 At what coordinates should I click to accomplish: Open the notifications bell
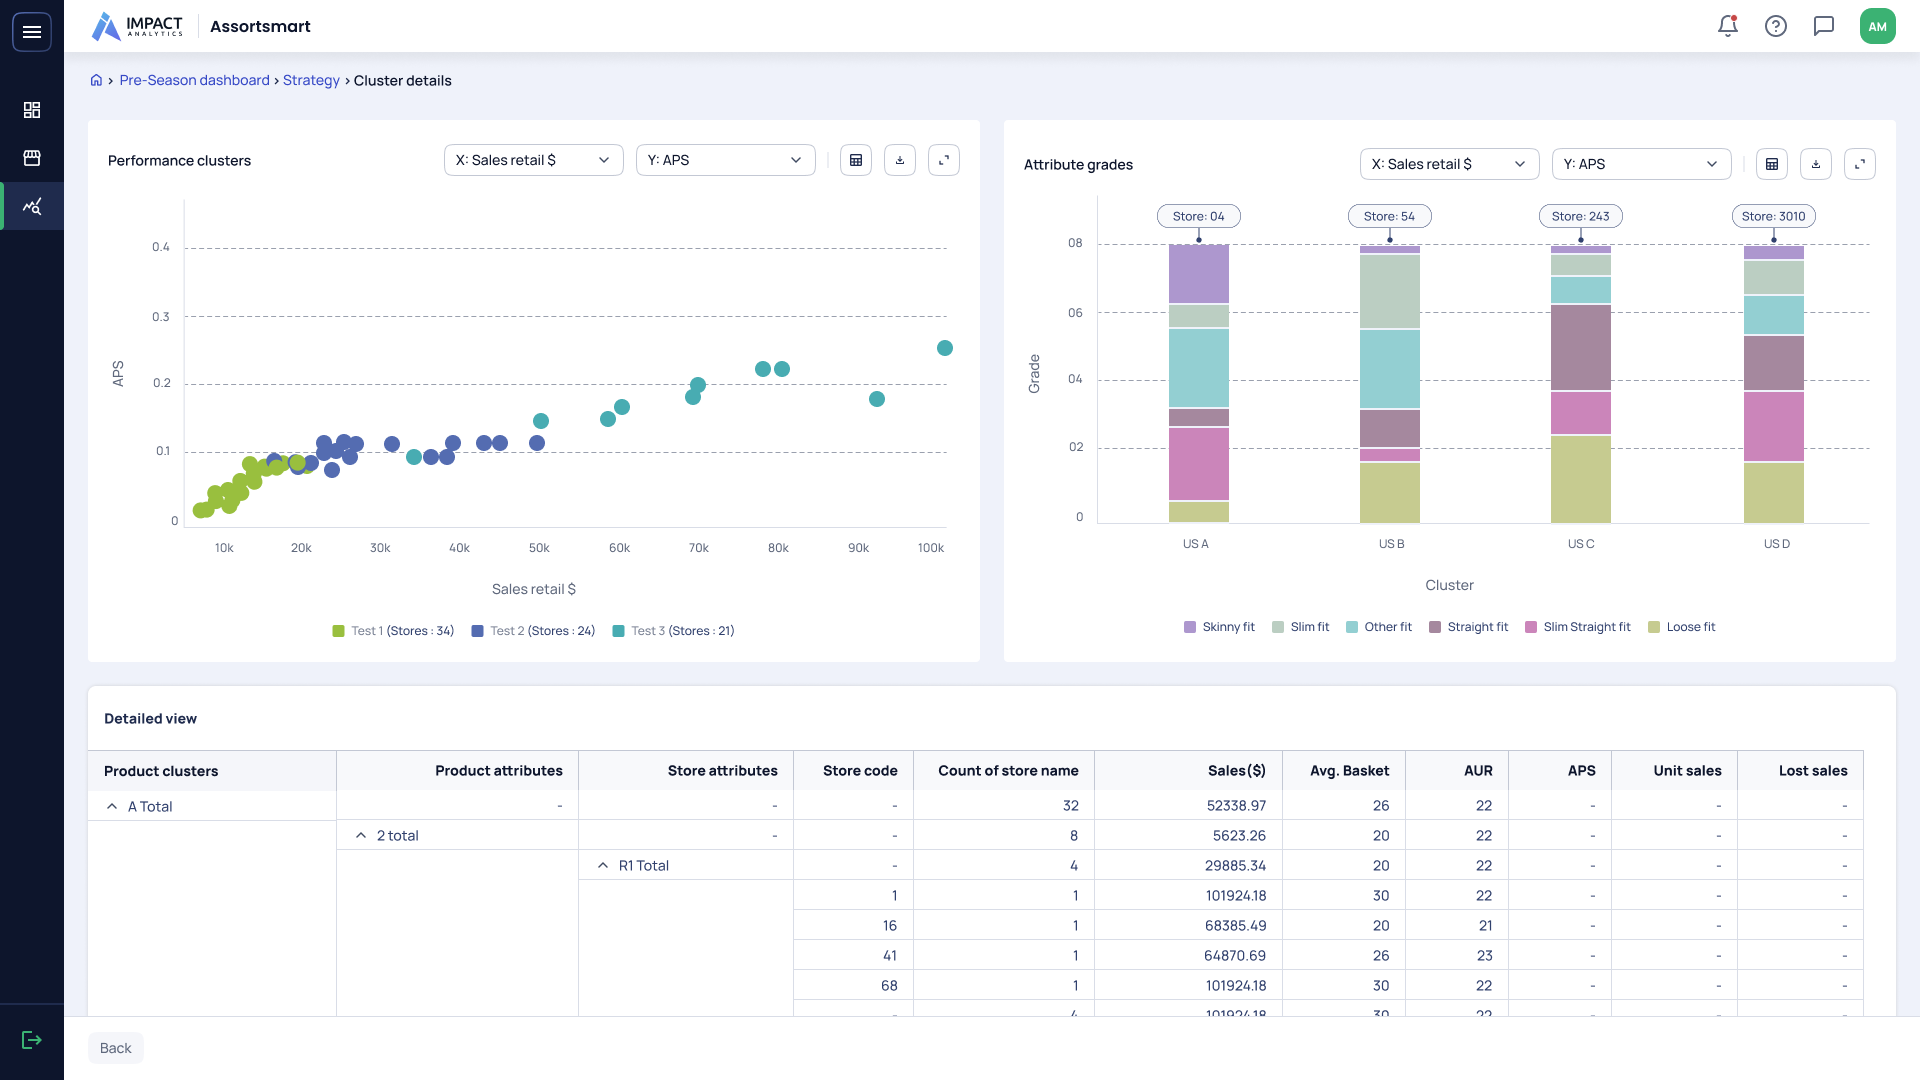1727,27
